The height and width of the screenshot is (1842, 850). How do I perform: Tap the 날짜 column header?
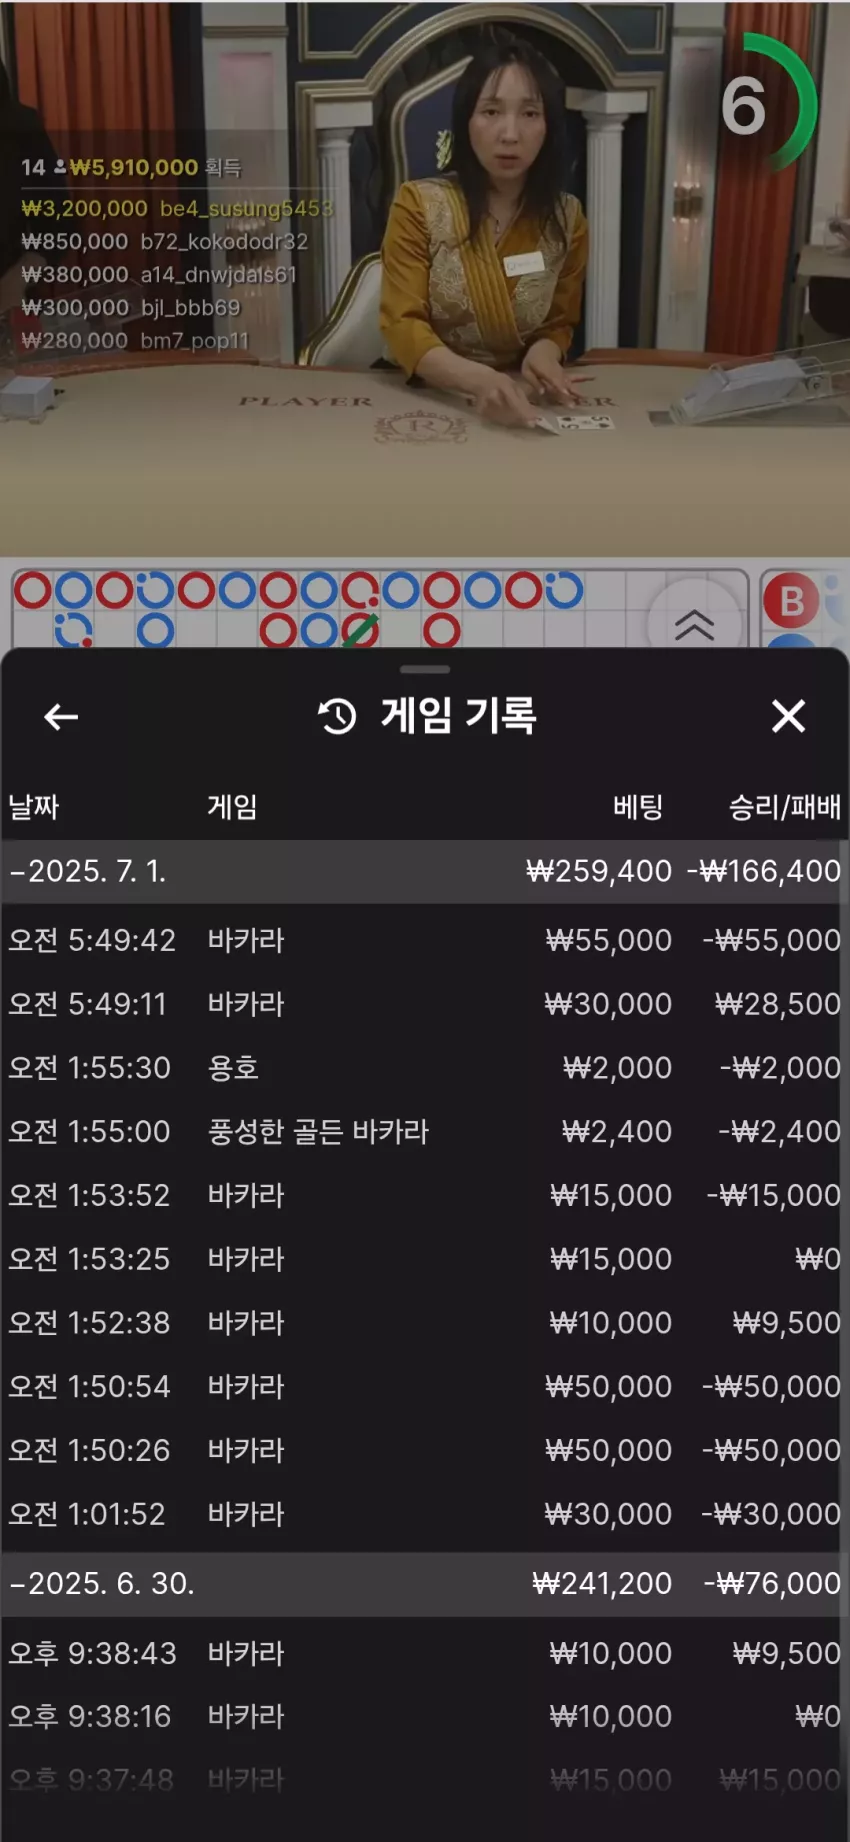[x=34, y=806]
